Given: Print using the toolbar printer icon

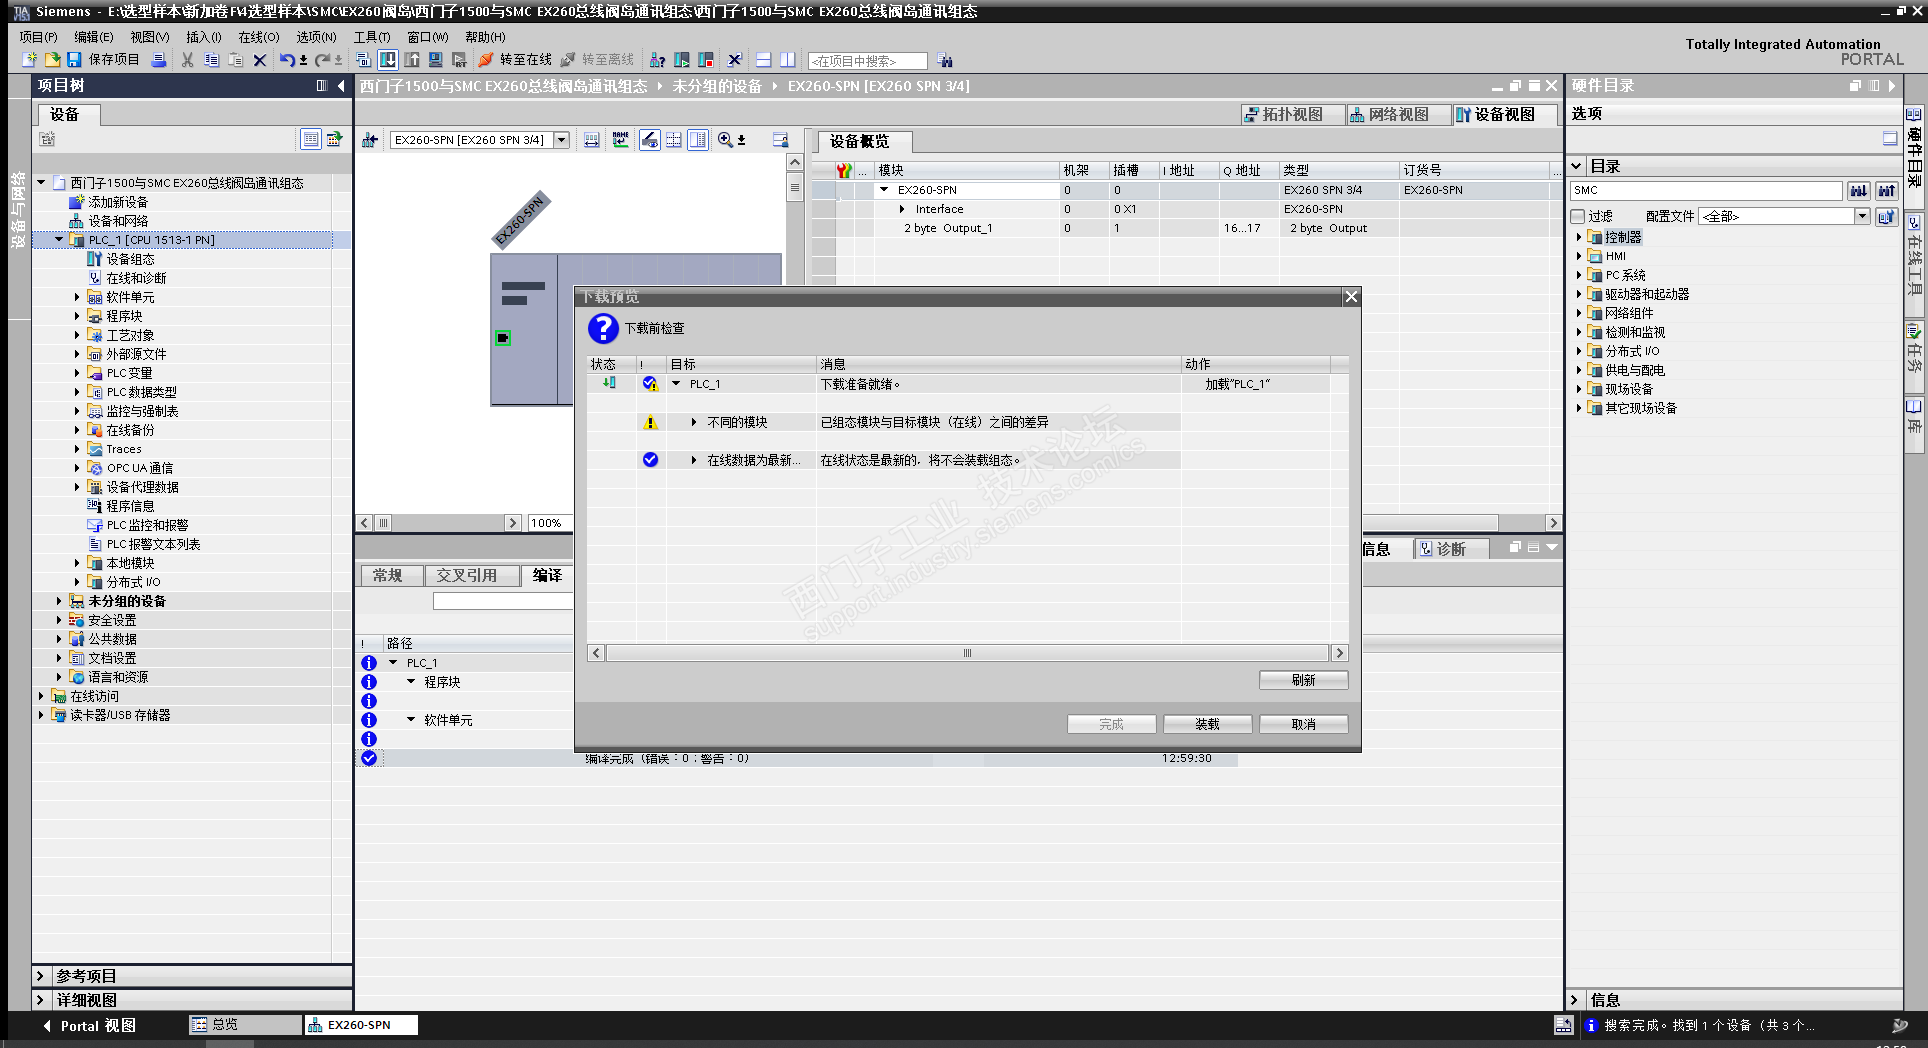Looking at the screenshot, I should [159, 60].
